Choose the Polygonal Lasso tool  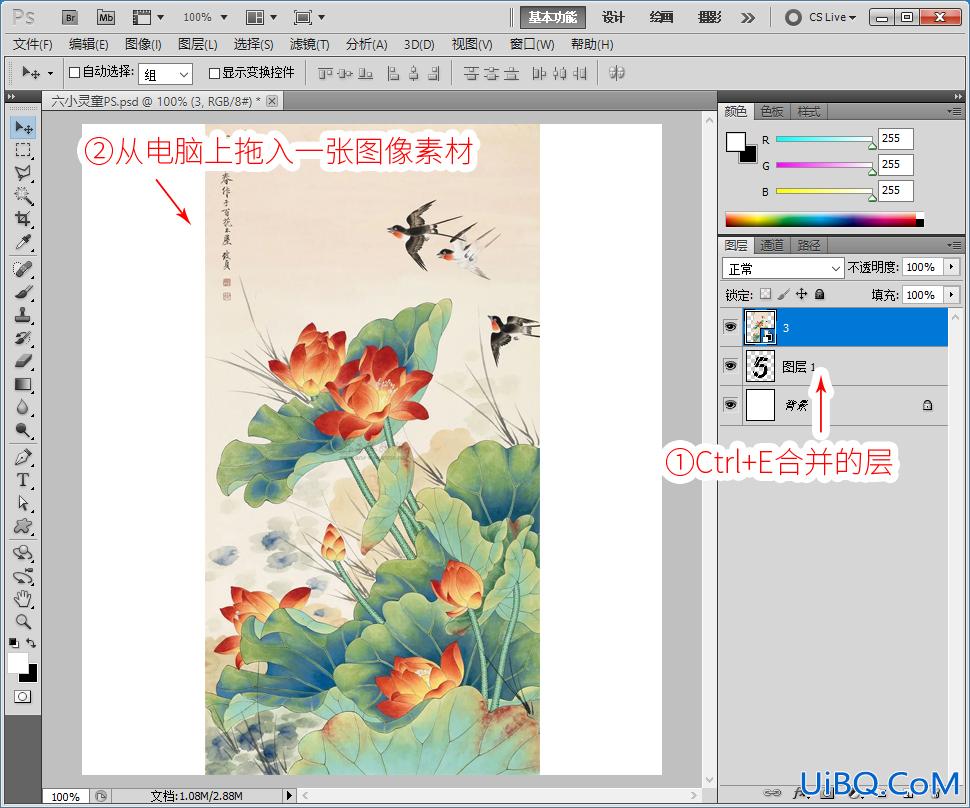[24, 173]
